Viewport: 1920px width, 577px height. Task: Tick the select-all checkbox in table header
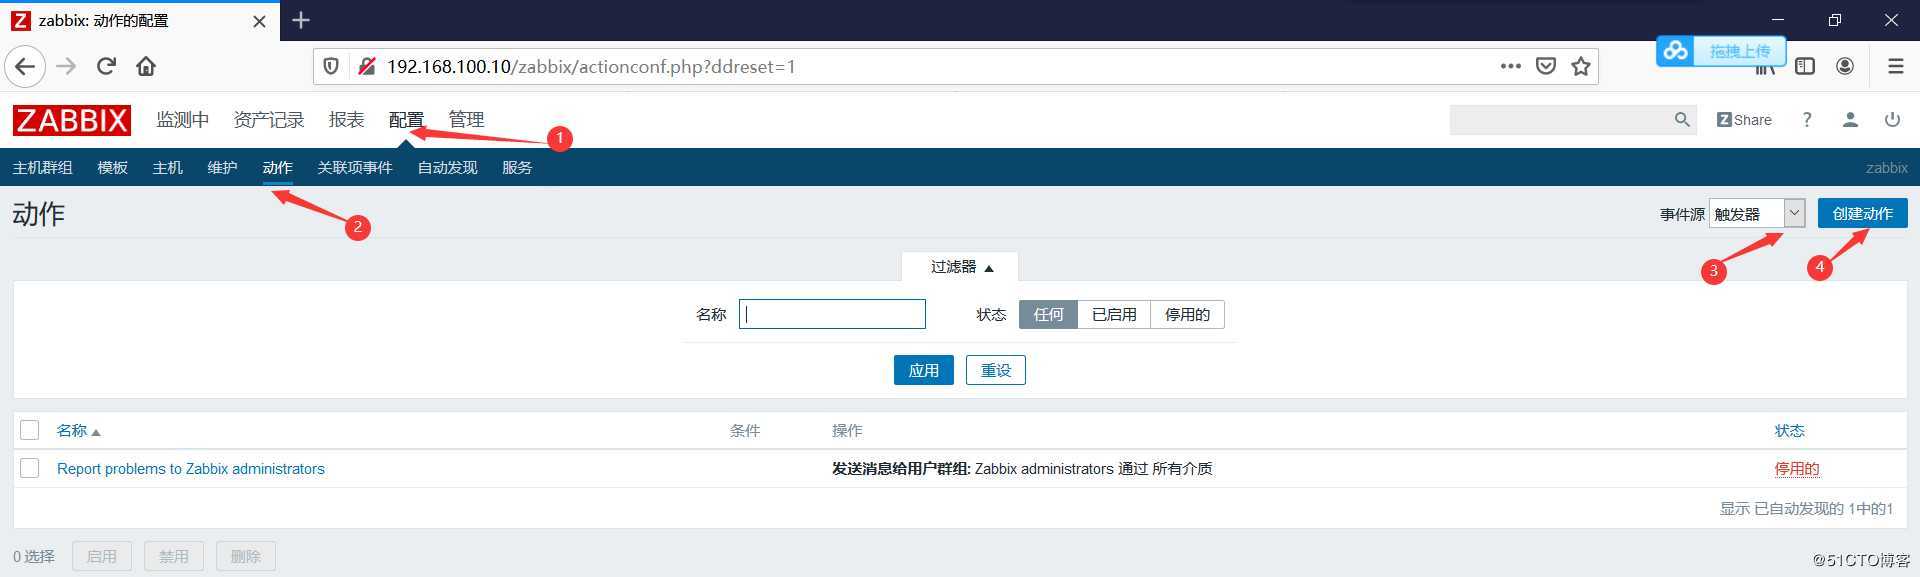point(30,430)
